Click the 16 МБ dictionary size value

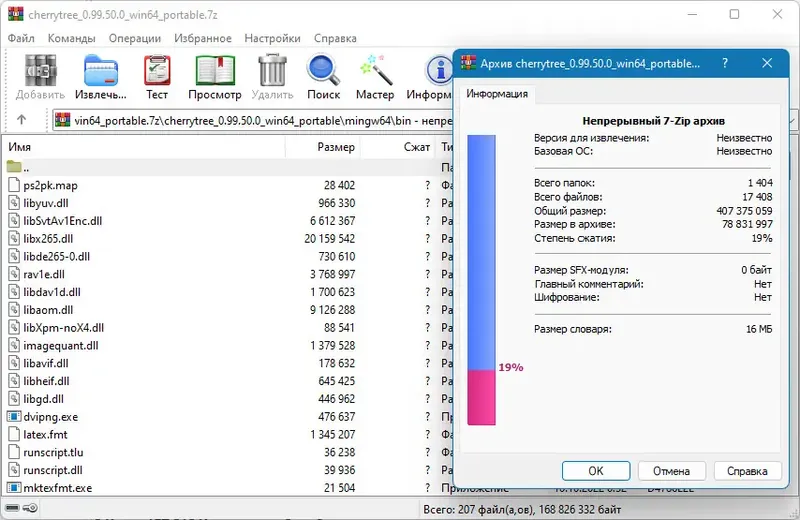[x=759, y=329]
